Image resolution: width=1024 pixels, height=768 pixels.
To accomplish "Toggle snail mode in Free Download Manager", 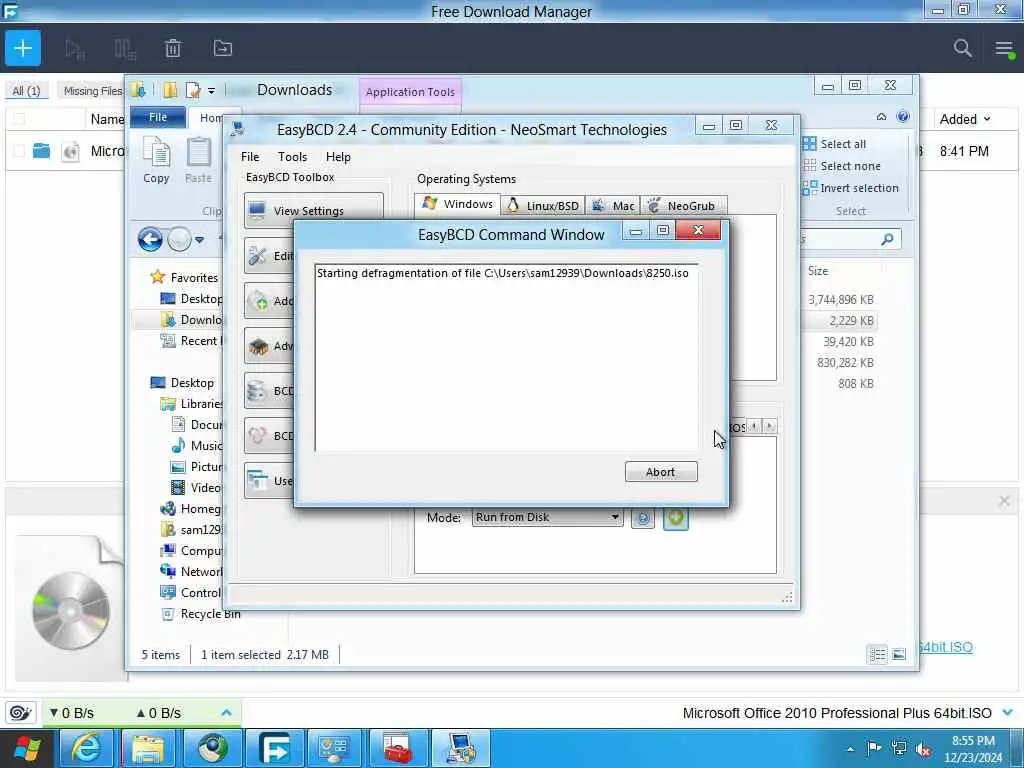I will 21,712.
